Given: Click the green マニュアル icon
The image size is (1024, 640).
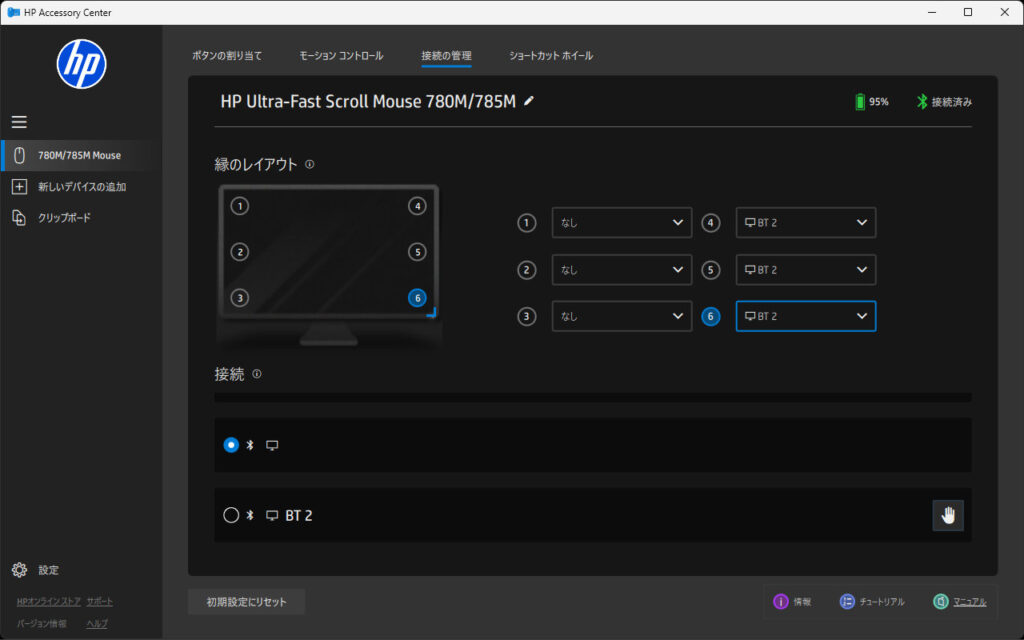Looking at the screenshot, I should [x=940, y=601].
